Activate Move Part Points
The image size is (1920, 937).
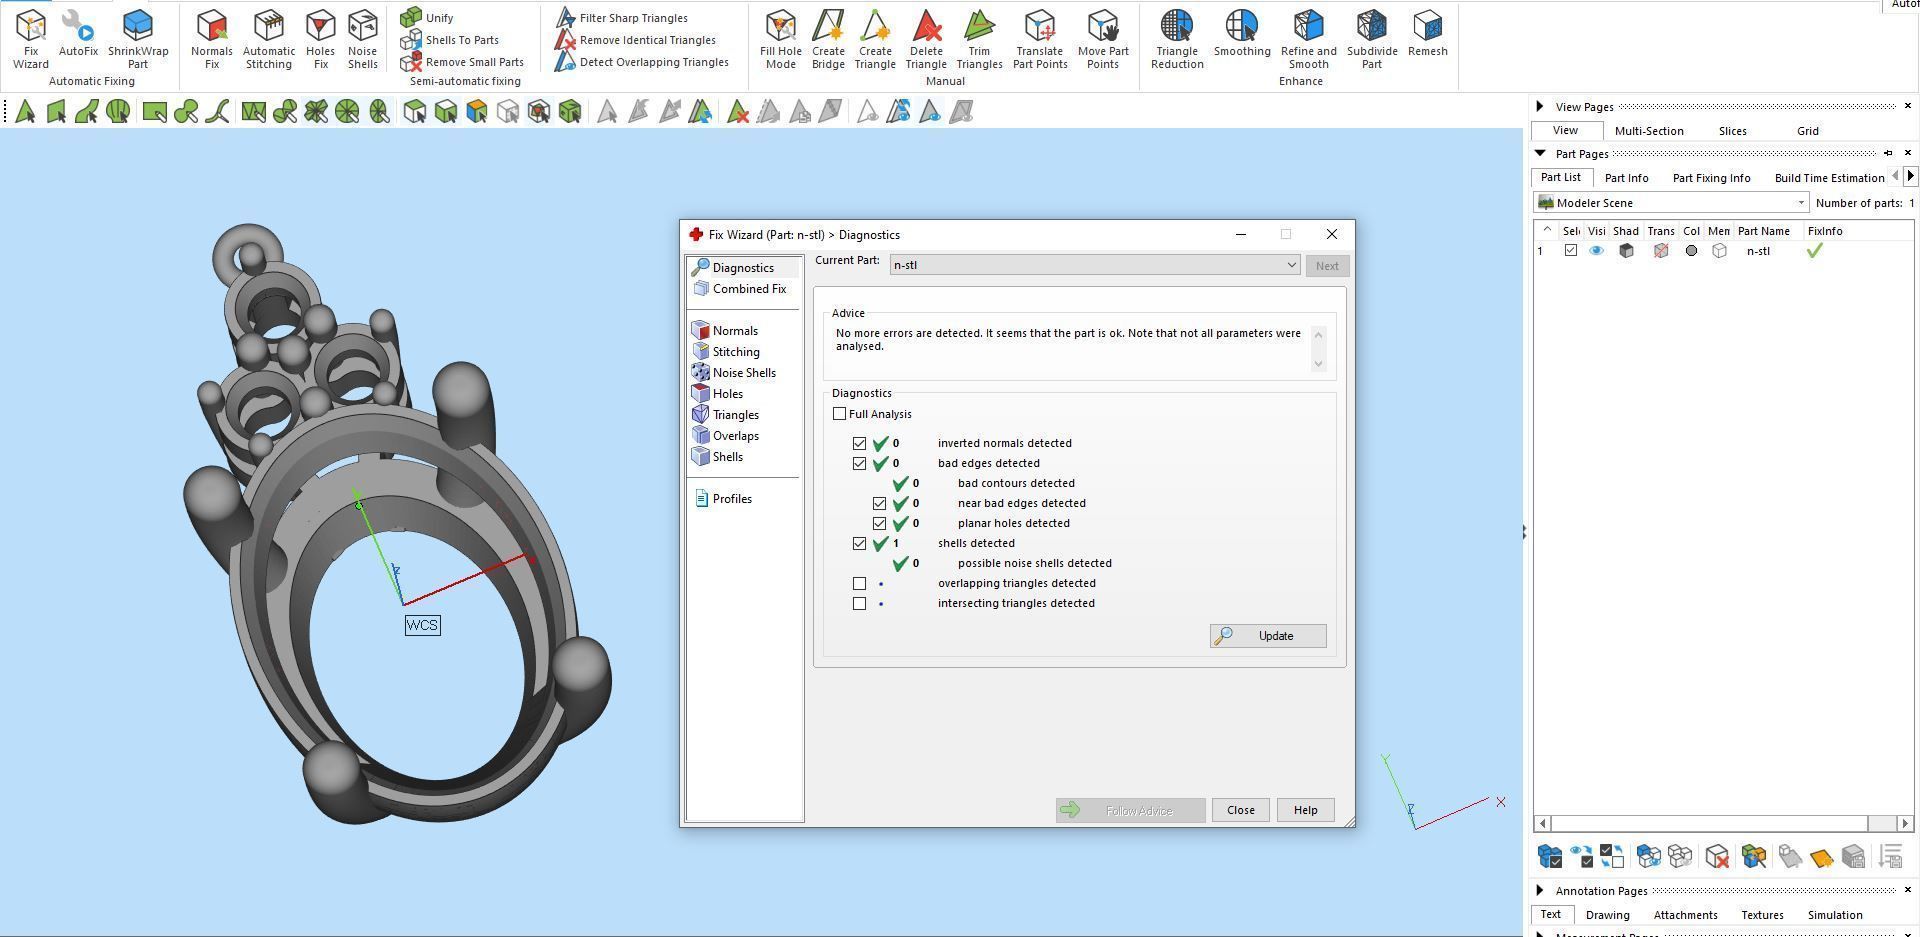(x=1103, y=39)
